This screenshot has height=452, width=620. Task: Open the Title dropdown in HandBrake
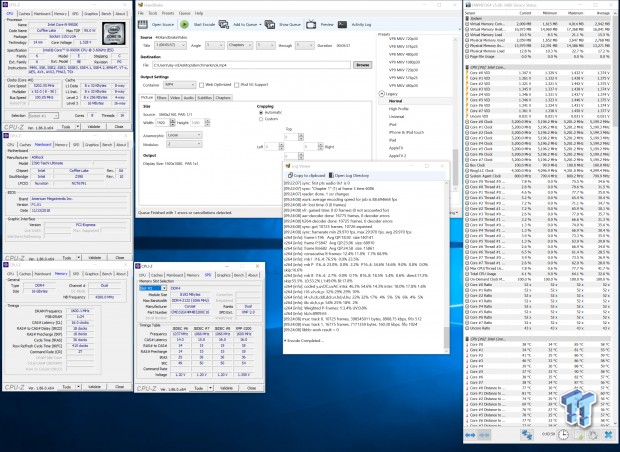coord(170,45)
